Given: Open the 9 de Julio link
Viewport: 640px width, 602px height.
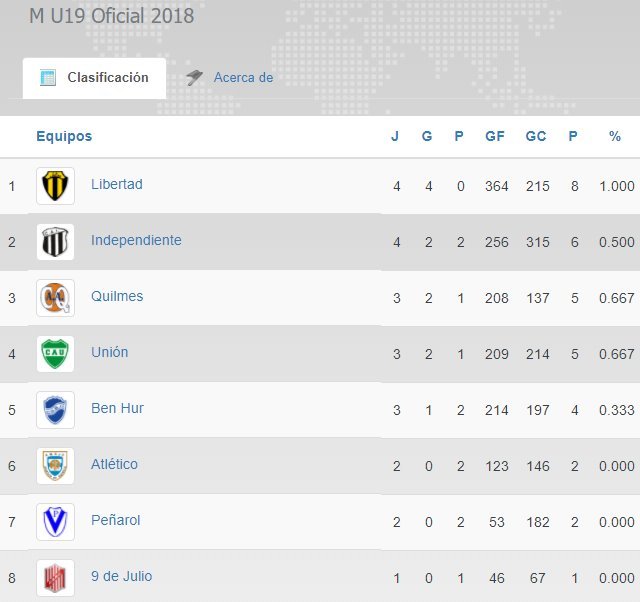Looking at the screenshot, I should point(121,577).
